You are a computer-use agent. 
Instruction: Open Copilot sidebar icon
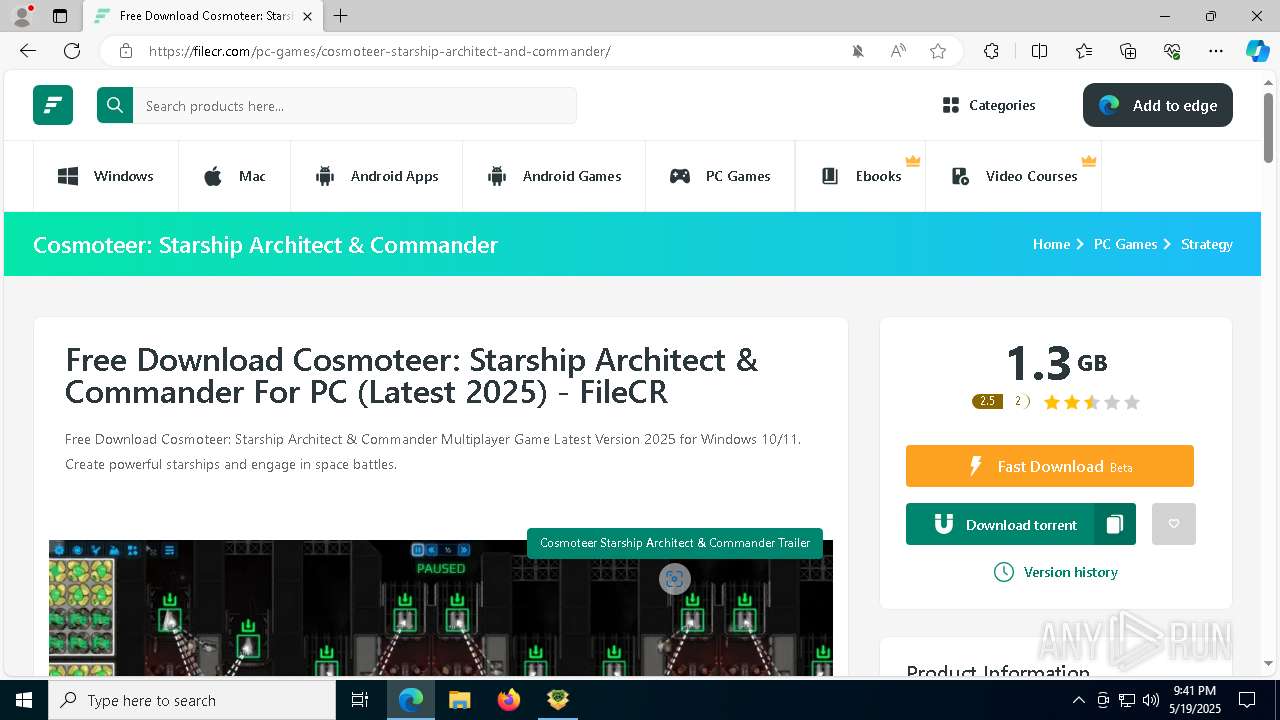[1257, 51]
